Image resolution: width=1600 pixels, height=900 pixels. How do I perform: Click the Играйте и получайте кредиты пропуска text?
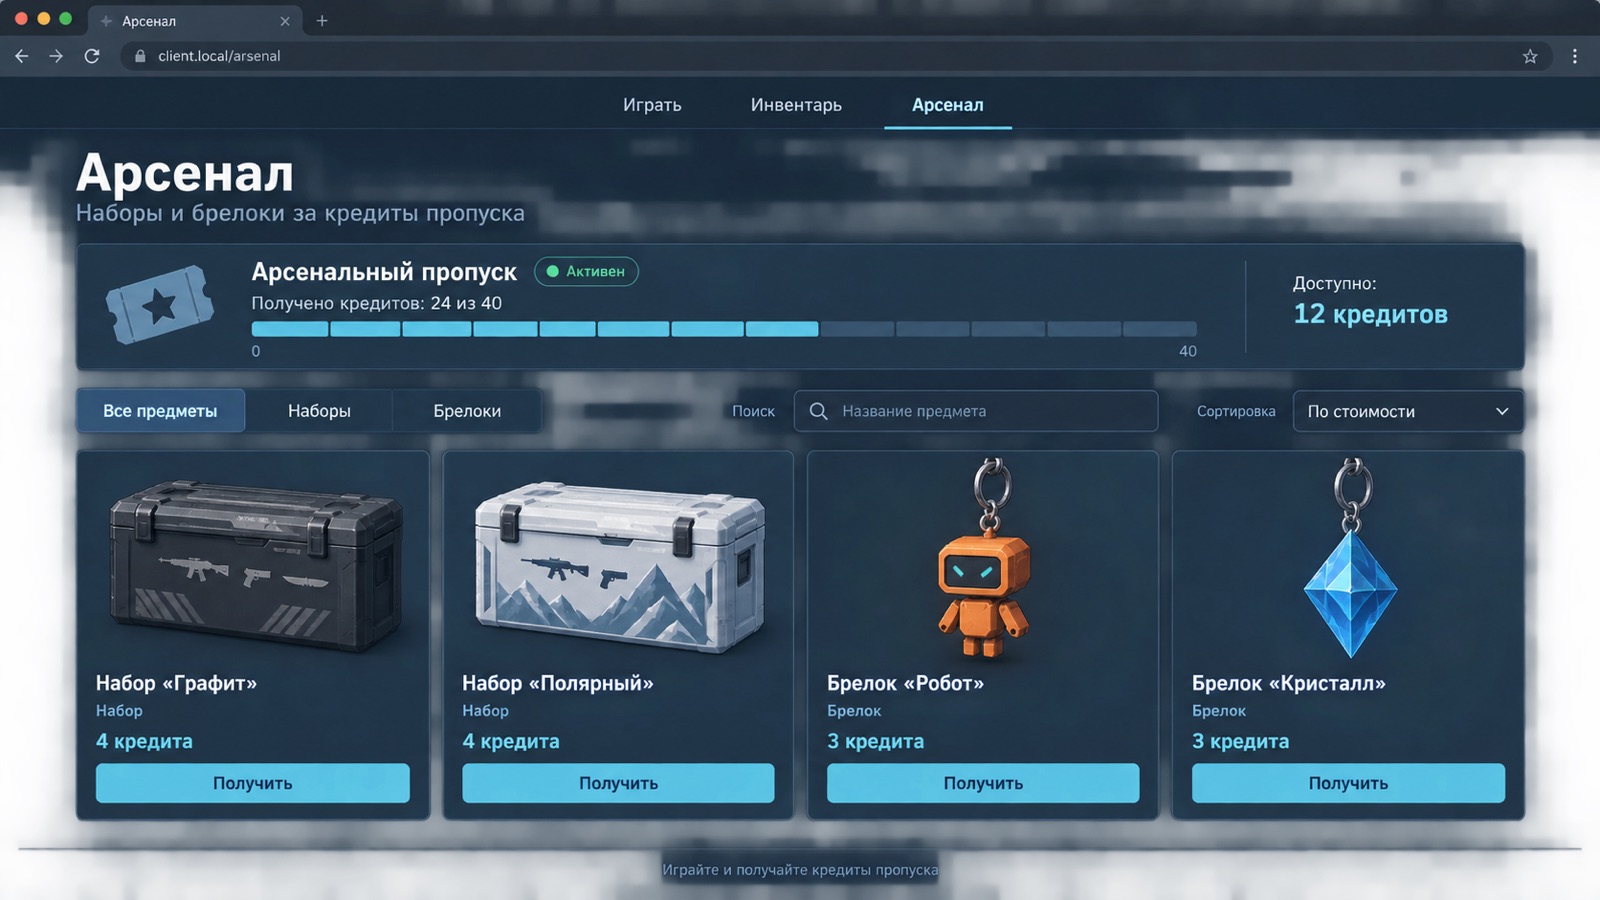[800, 870]
